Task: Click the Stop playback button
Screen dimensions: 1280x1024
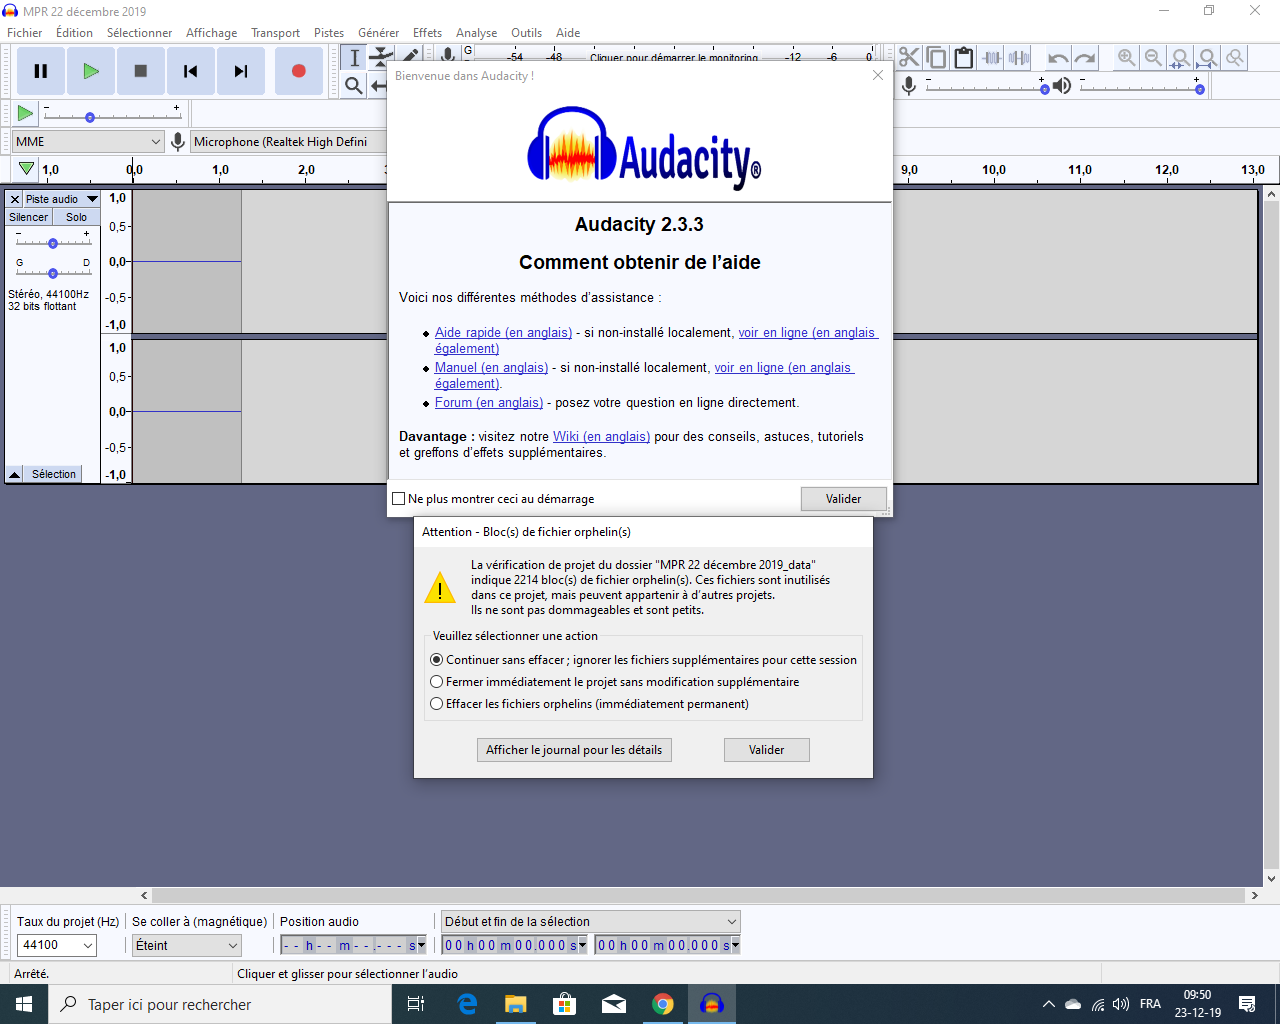Action: pos(141,71)
